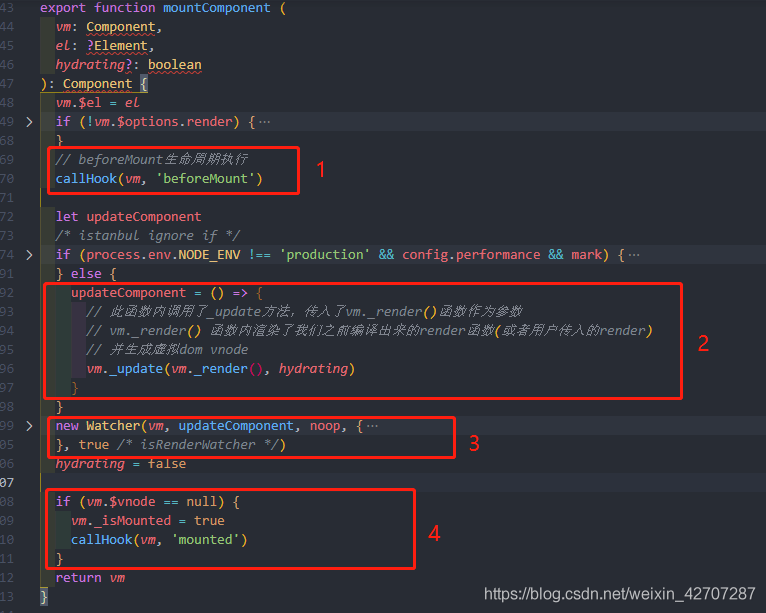Click vm._update method call
Screen dimensions: 766x613
(125, 369)
